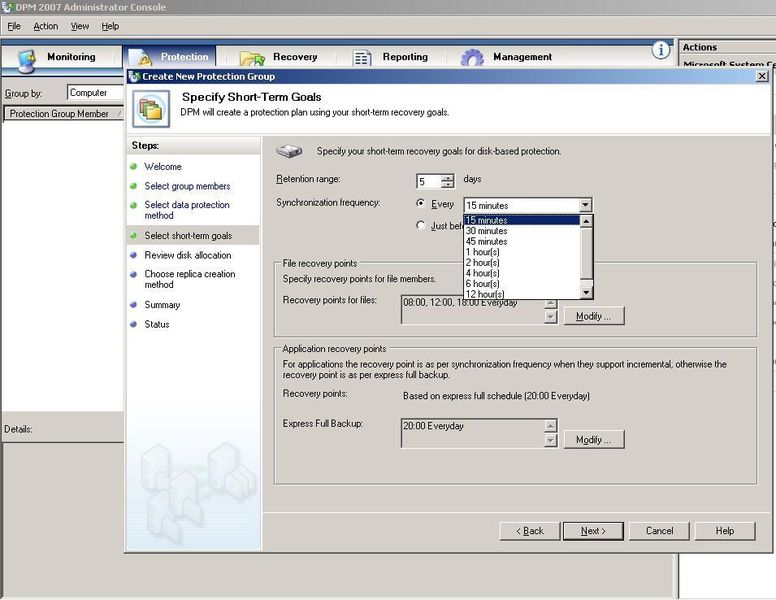Click the 20:00 Everyday backup entry
This screenshot has width=776, height=600.
(x=433, y=426)
